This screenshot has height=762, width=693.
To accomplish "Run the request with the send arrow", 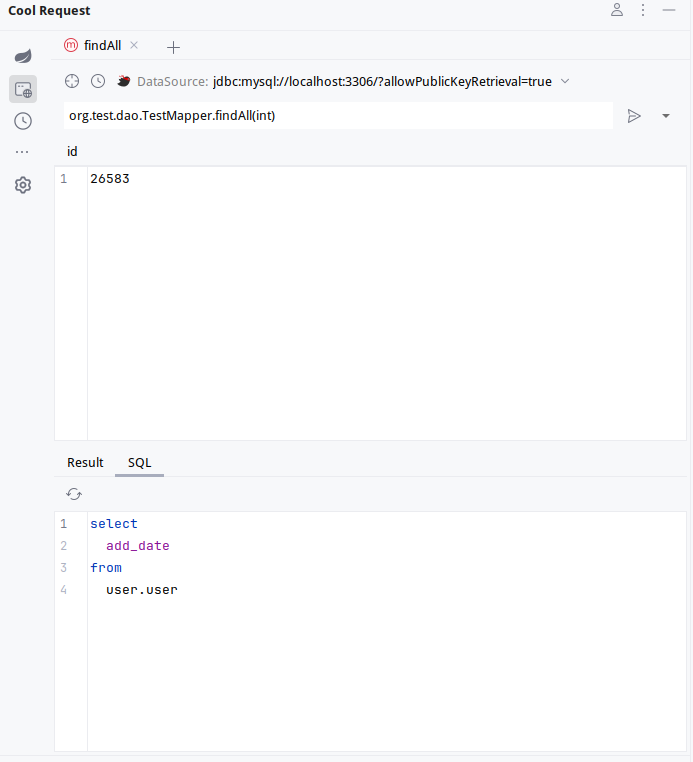I will pyautogui.click(x=634, y=116).
